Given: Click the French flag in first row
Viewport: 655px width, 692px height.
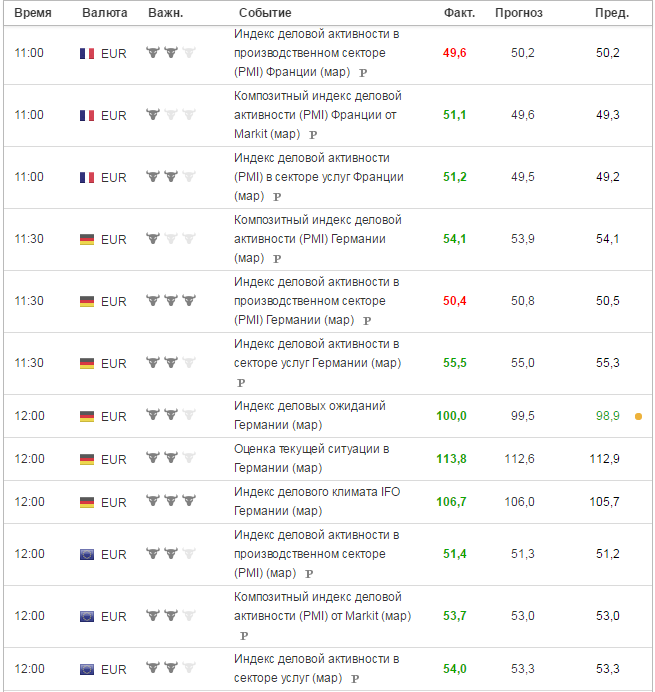Looking at the screenshot, I should [87, 53].
